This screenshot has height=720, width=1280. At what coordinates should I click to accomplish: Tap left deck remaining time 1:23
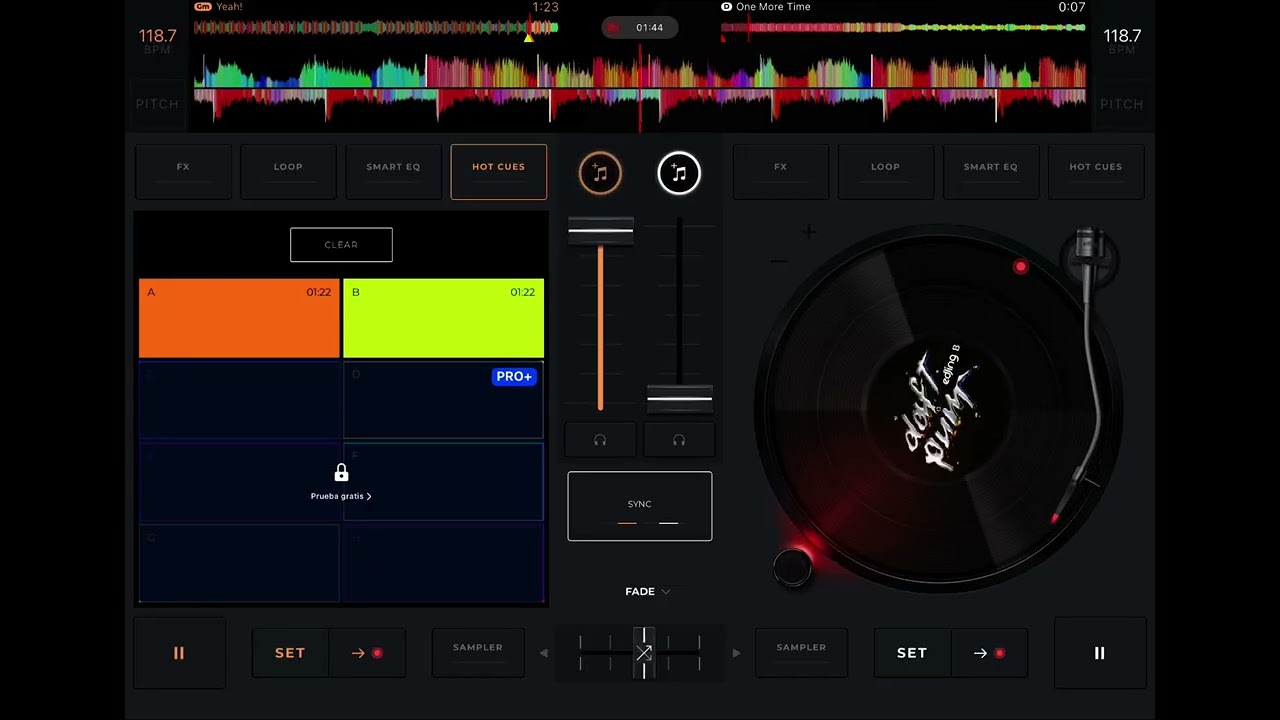click(545, 7)
